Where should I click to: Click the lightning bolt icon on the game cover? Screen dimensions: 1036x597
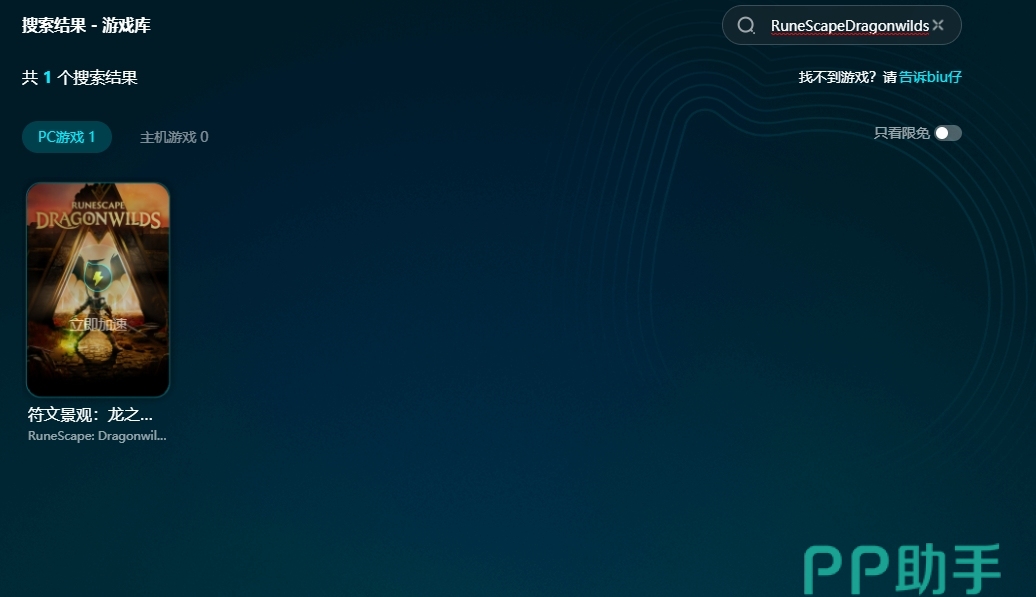97,277
